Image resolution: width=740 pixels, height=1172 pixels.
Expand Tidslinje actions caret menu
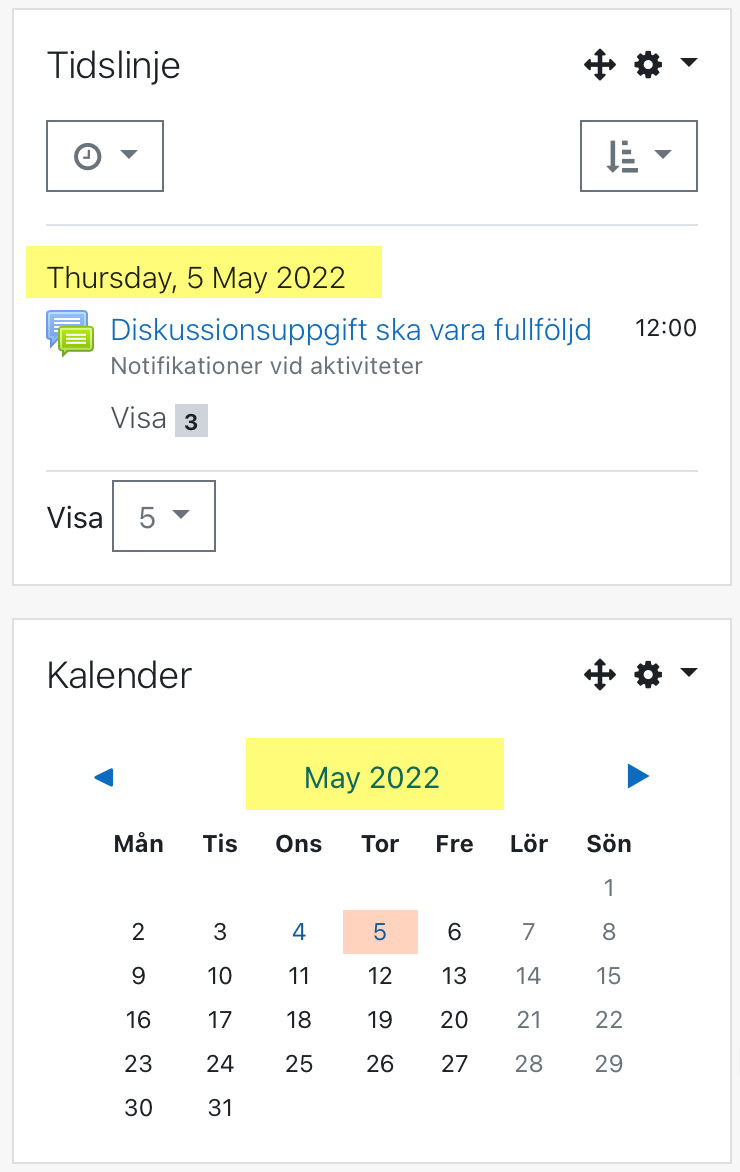(x=688, y=63)
